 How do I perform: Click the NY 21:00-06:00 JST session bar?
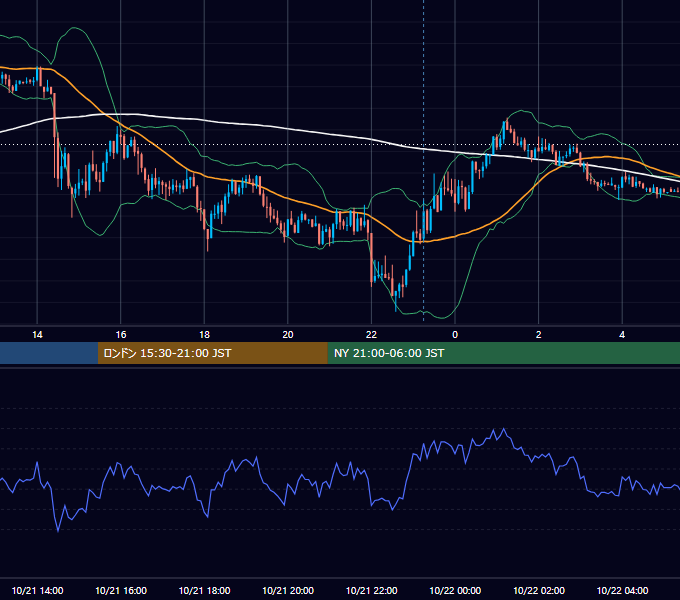[x=503, y=353]
